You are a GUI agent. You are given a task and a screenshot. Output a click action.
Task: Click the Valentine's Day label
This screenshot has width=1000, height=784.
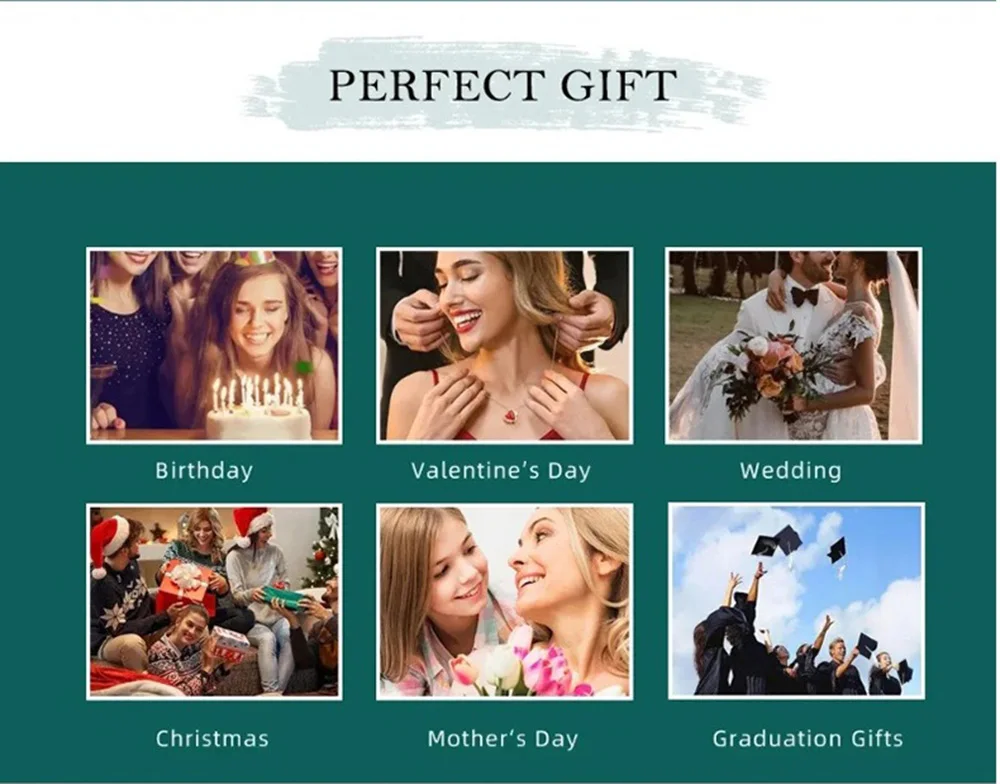[501, 471]
